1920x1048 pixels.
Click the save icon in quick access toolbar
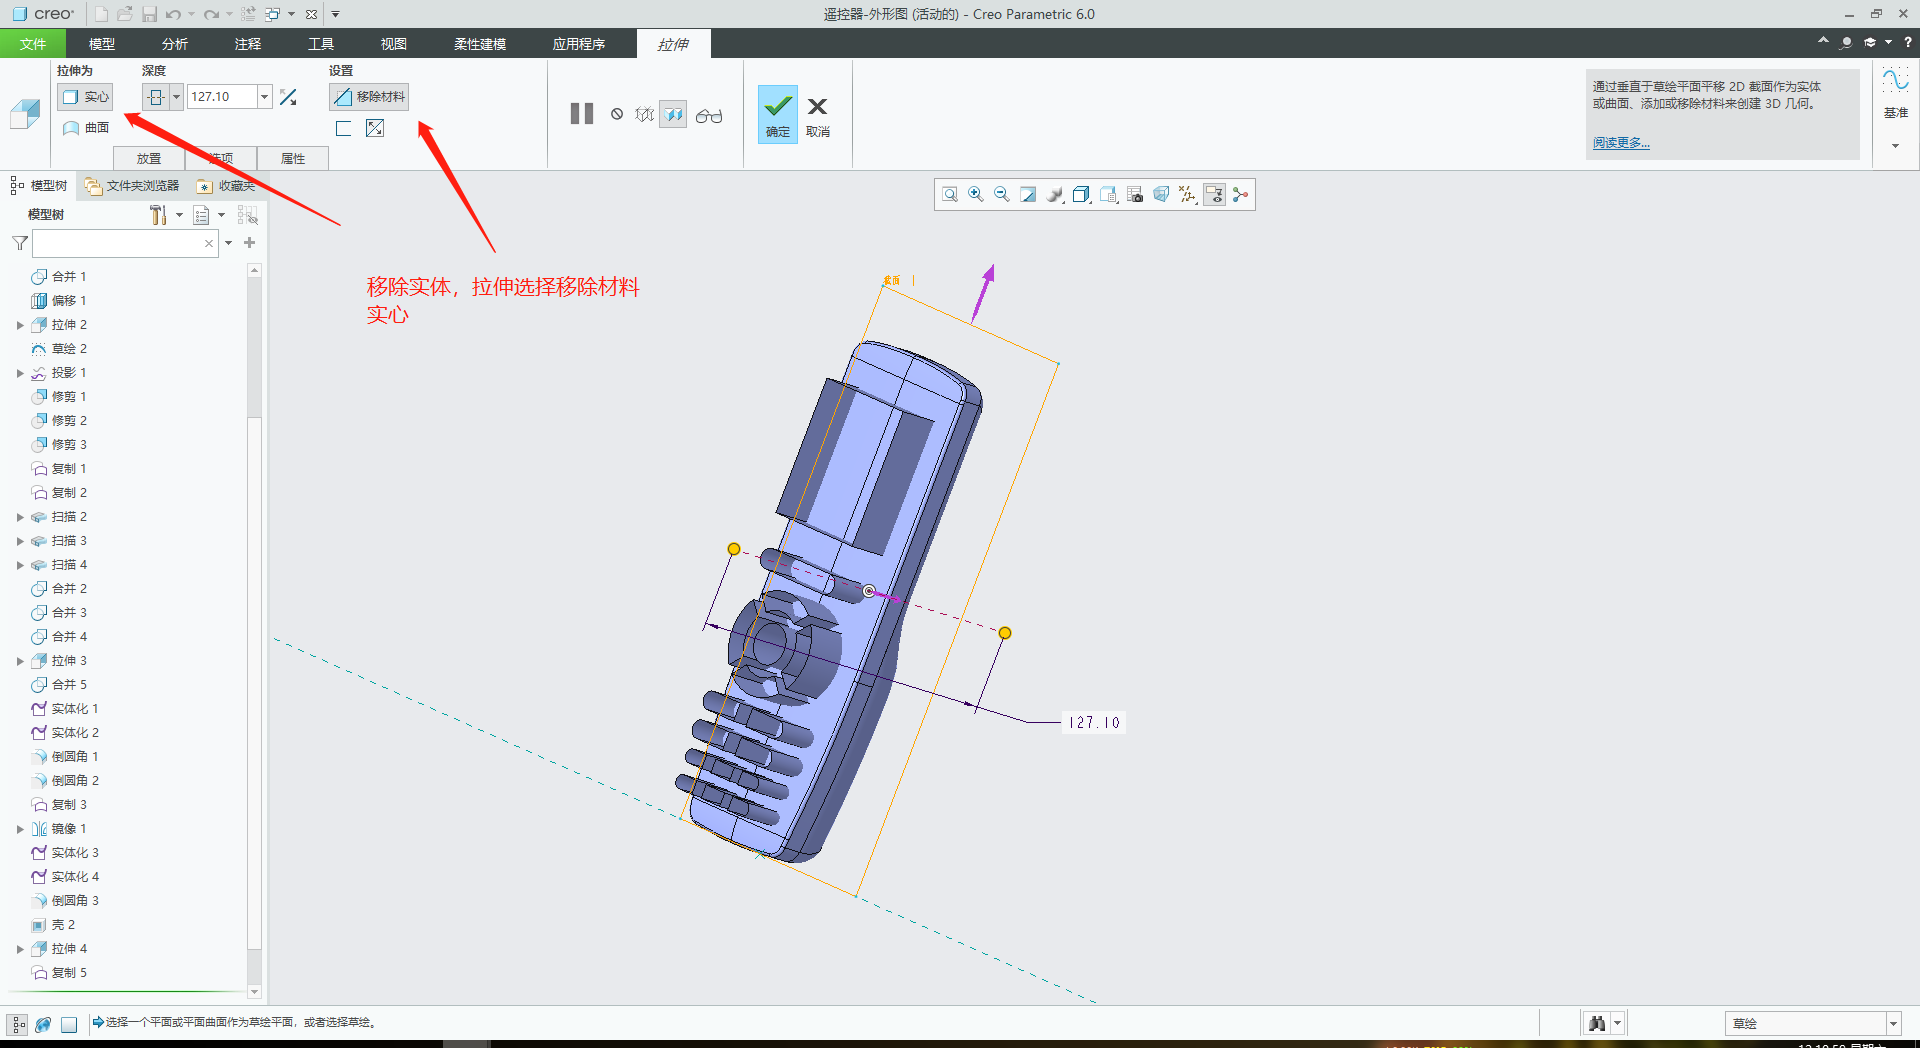[149, 14]
